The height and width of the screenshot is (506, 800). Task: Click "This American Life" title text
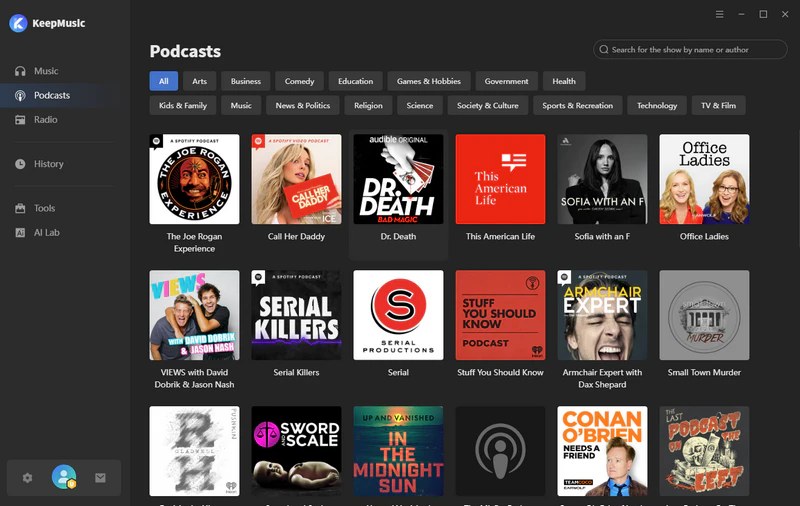click(501, 237)
